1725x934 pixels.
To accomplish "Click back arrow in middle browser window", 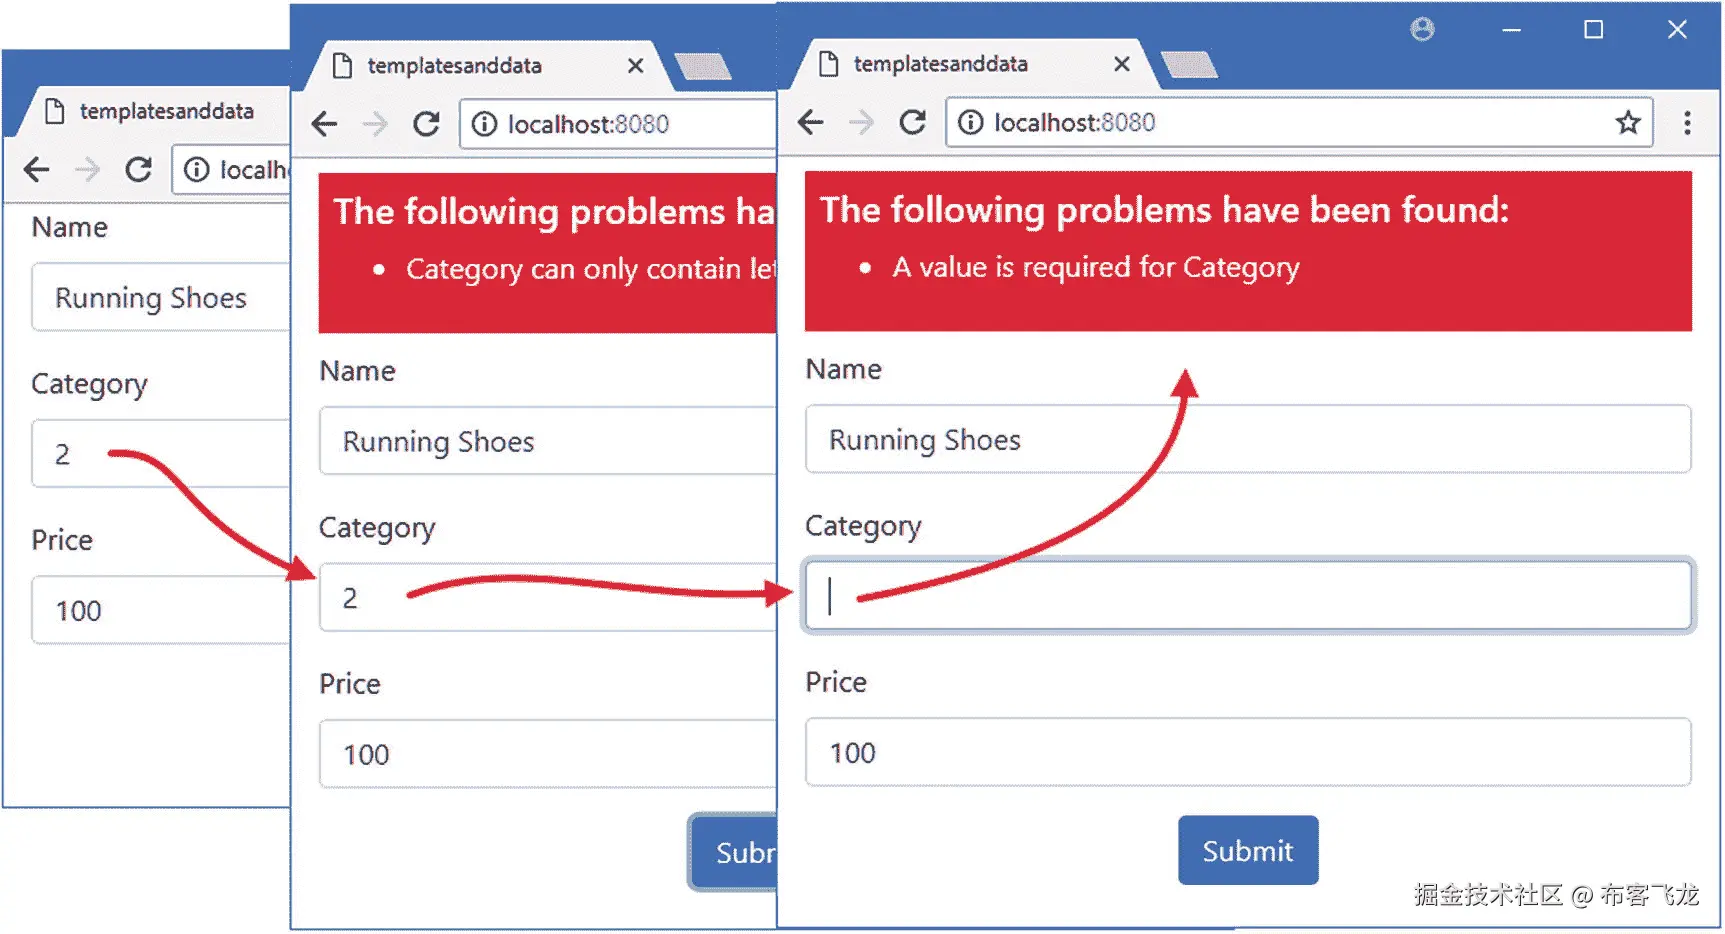I will click(x=325, y=124).
